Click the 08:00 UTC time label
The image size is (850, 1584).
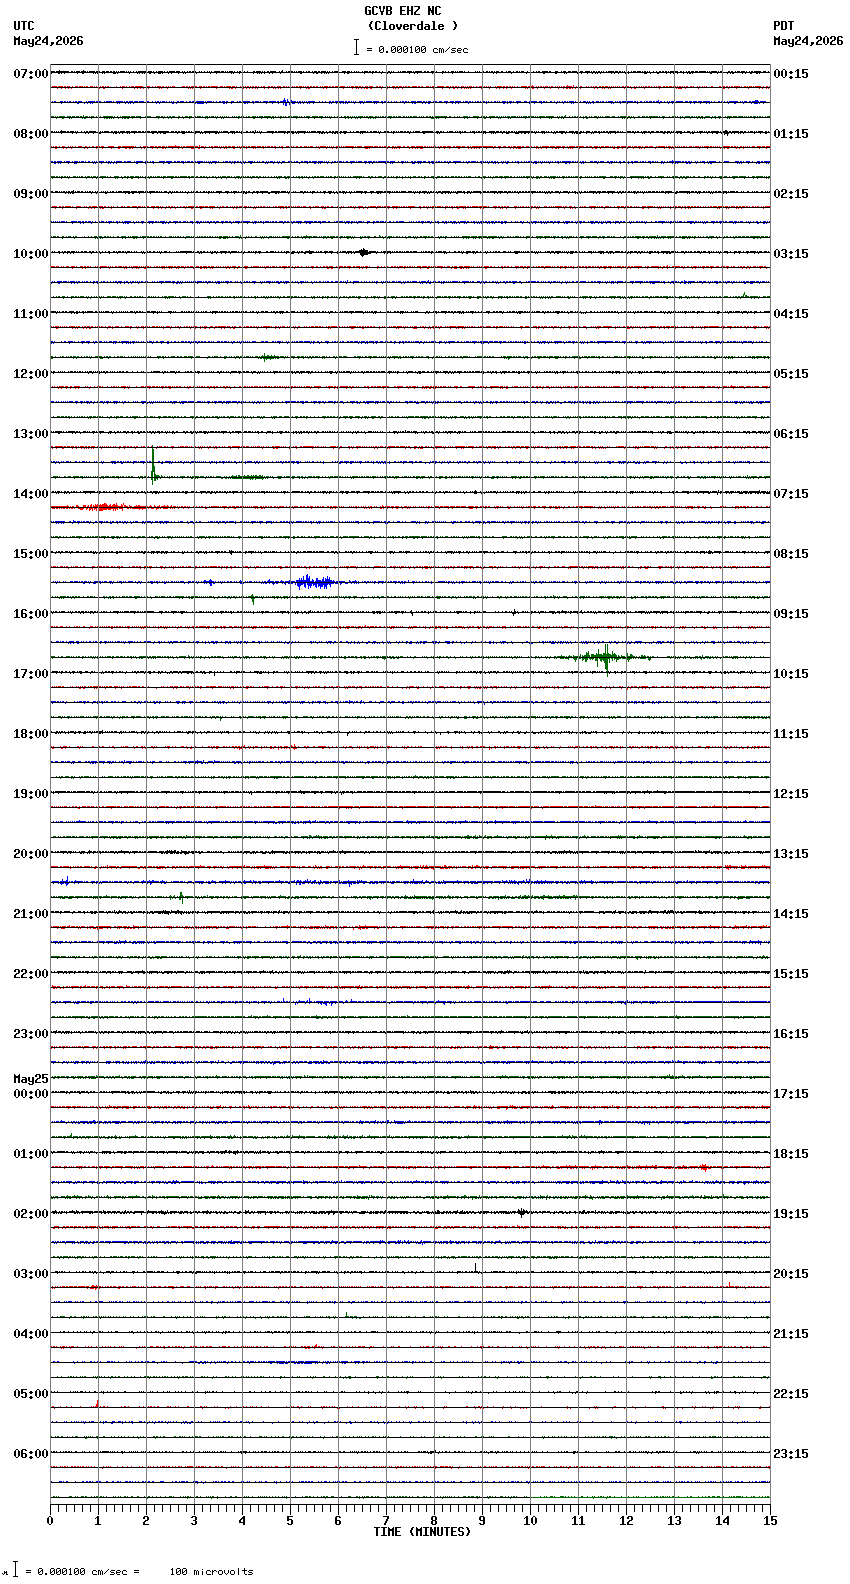click(31, 134)
